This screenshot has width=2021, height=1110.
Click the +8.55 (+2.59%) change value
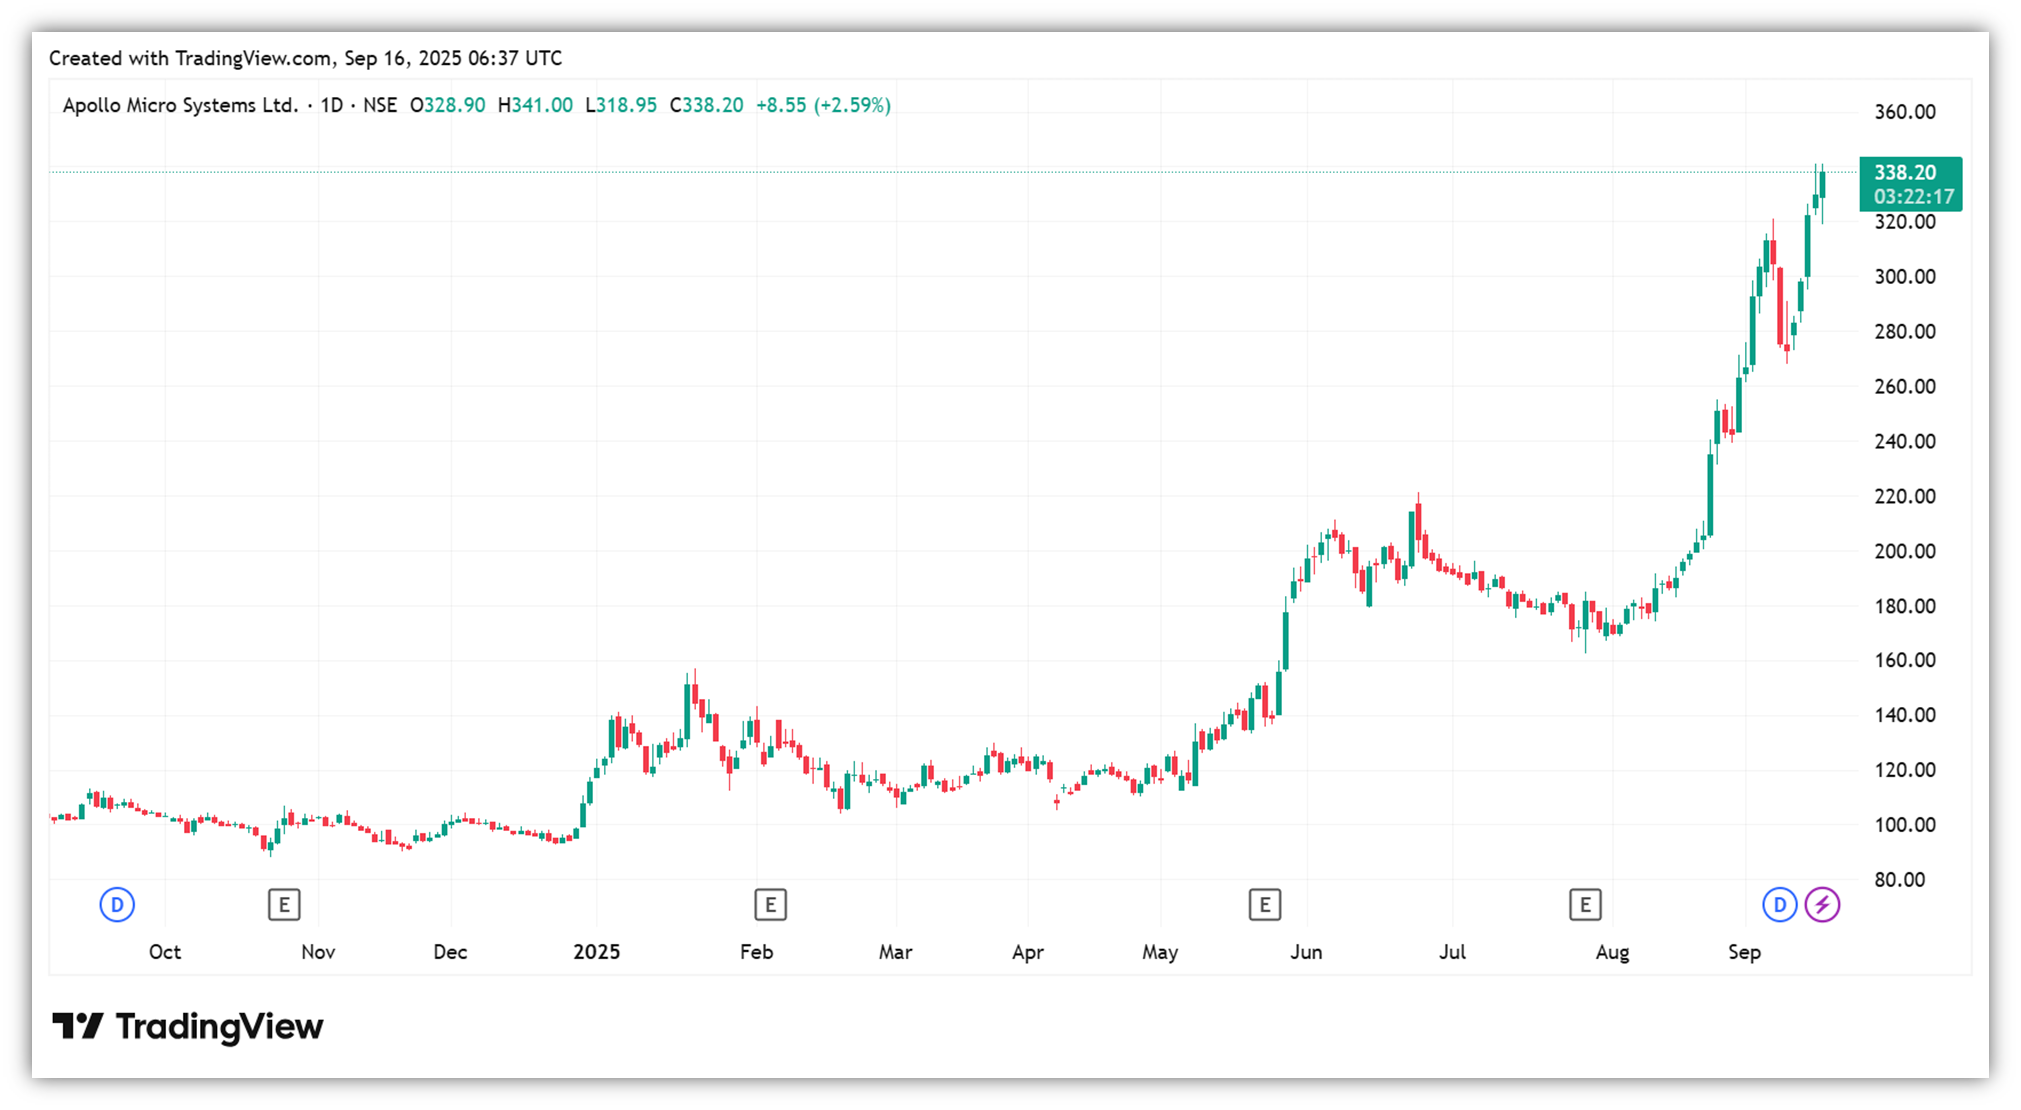click(823, 105)
